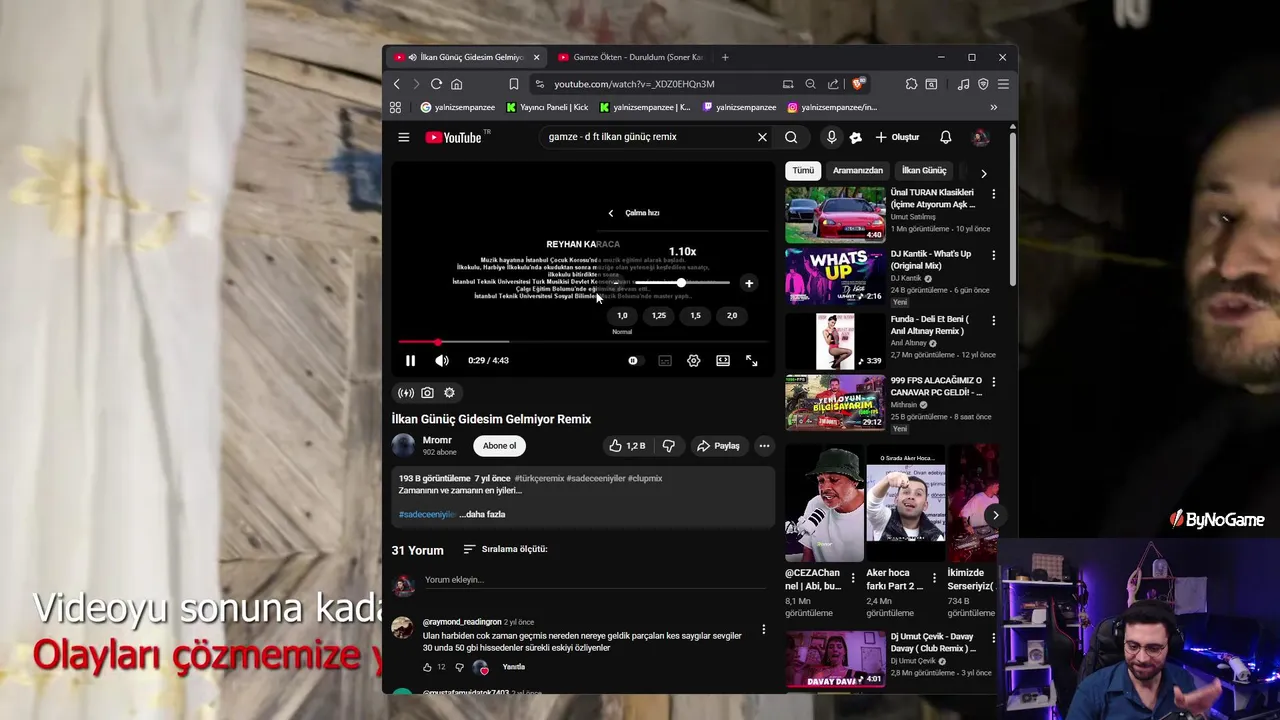Click the Abone ol subscribe button

point(500,446)
